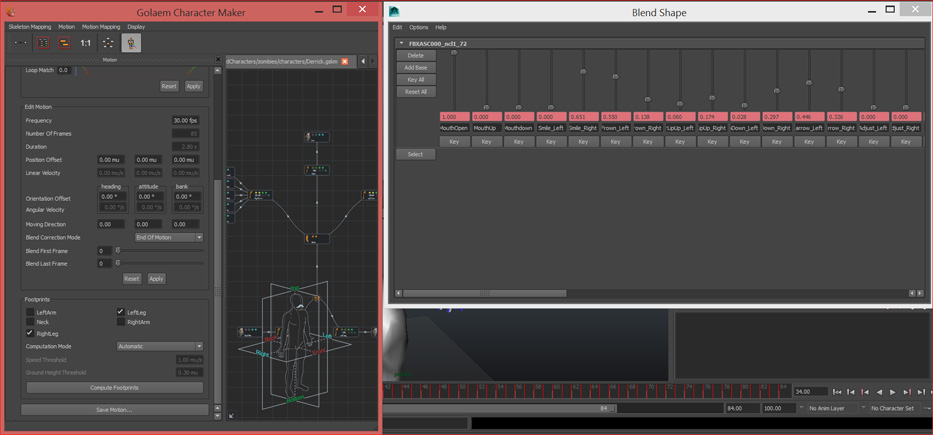
Task: Collapse the FBXASC000_ncl1_72 blend shape section
Action: coord(401,43)
